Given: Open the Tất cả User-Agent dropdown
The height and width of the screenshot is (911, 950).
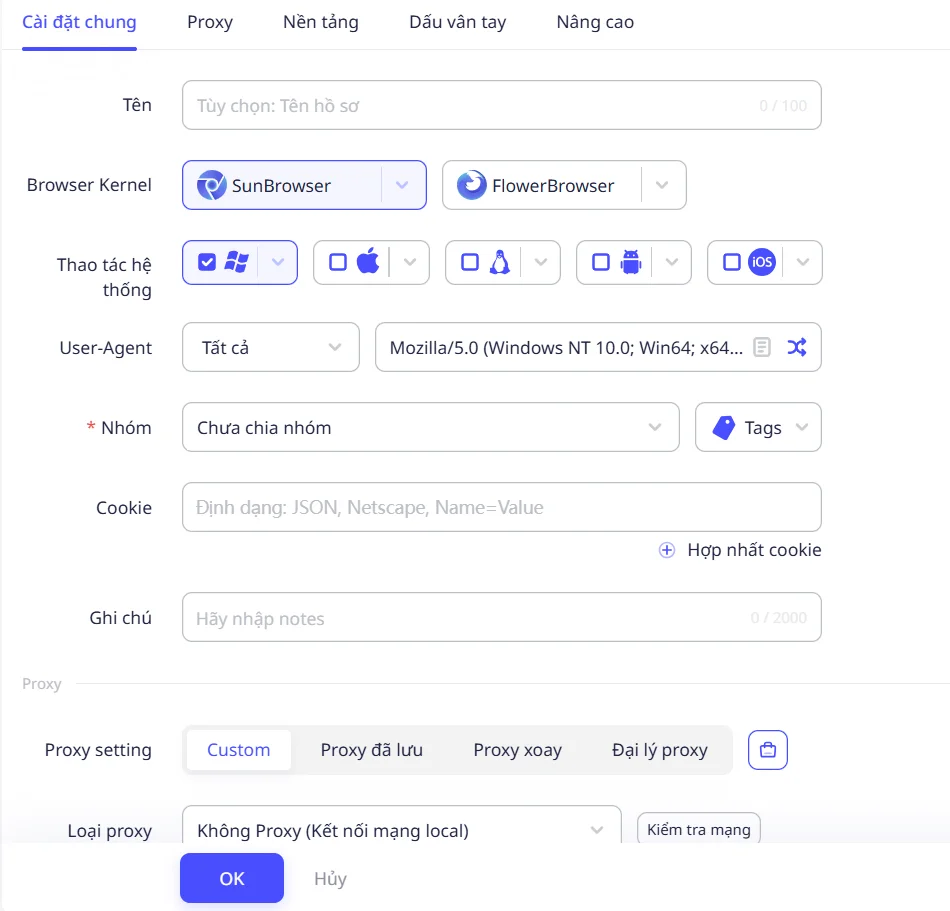Looking at the screenshot, I should (271, 347).
